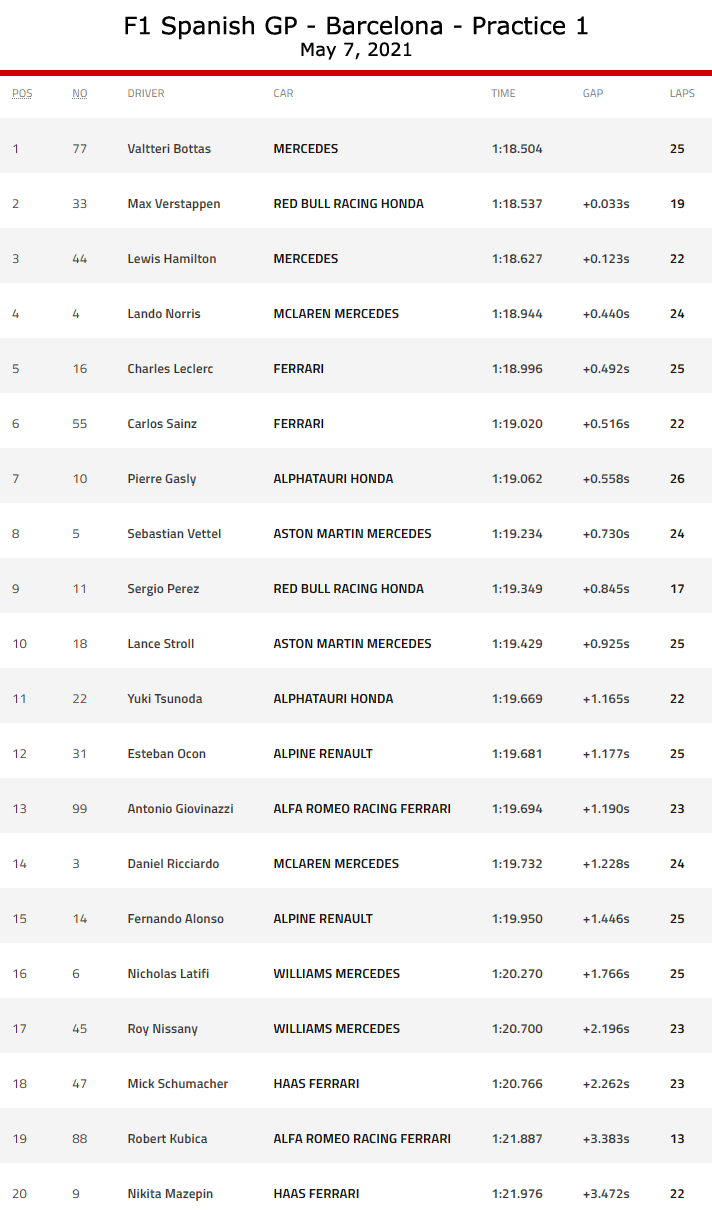Select Sergio Perez's gap +0.845s
Screen dimensions: 712x1212
tap(606, 589)
